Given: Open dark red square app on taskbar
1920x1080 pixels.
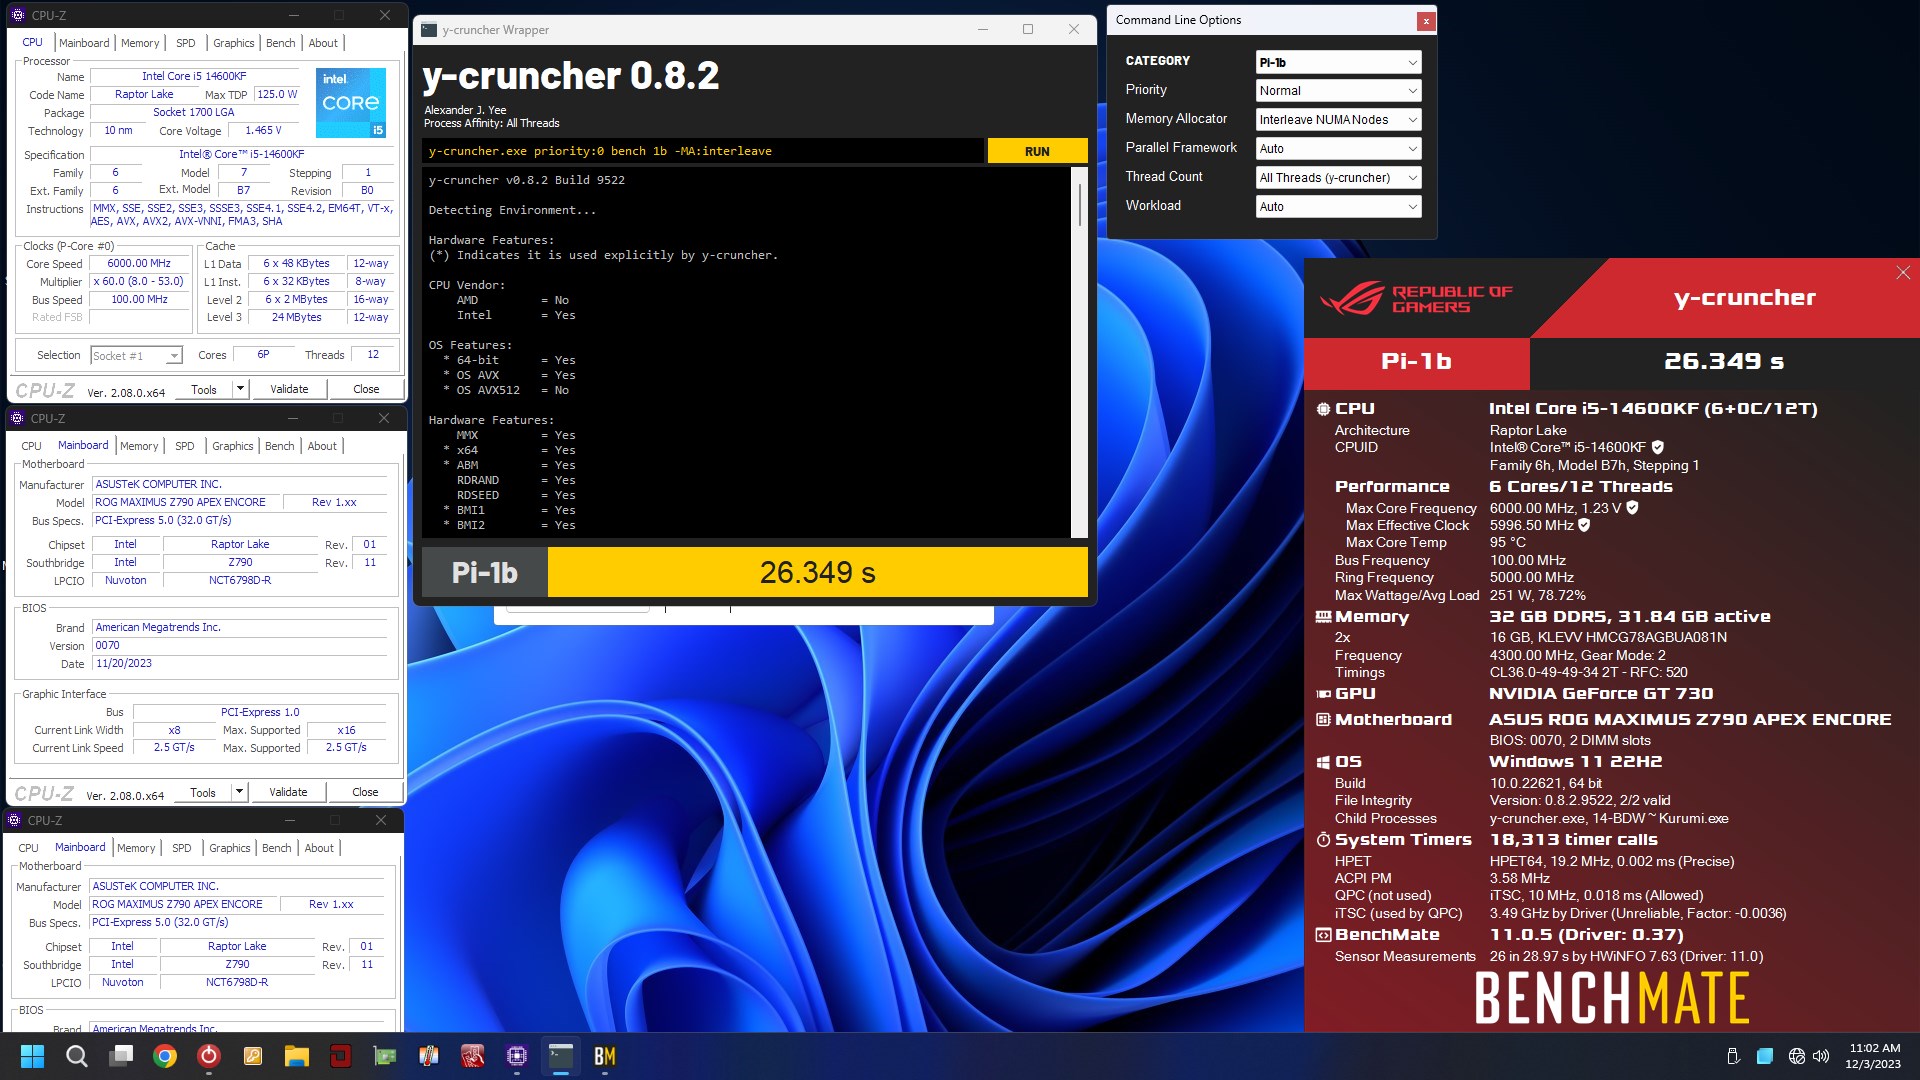Looking at the screenshot, I should click(341, 1056).
